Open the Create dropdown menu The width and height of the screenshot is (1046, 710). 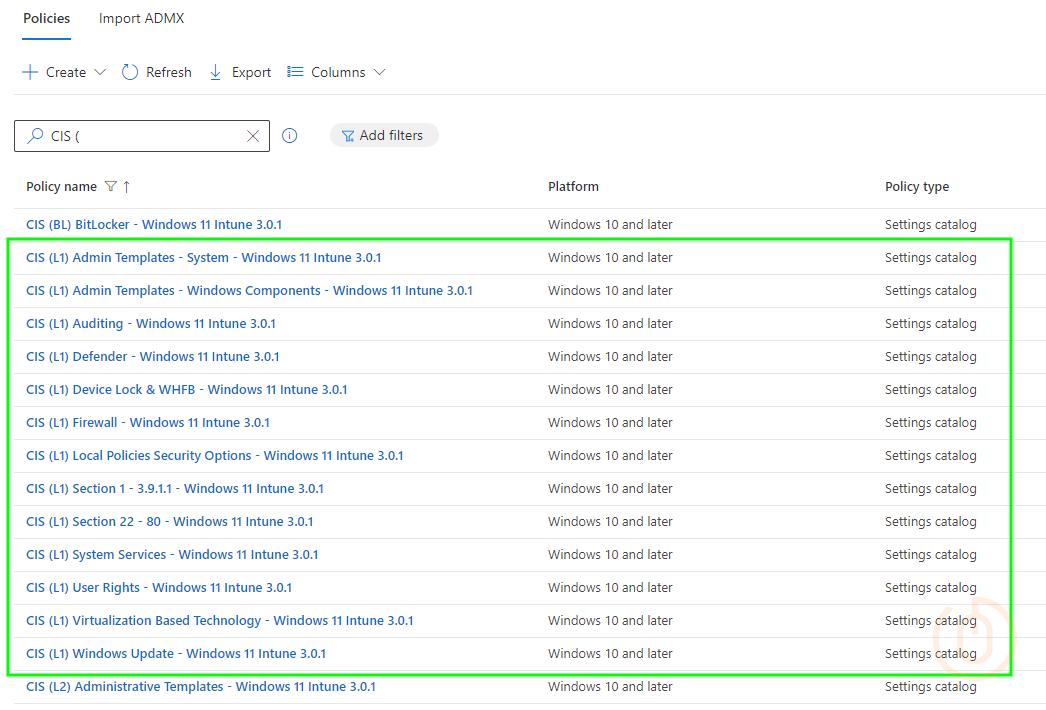tap(64, 72)
